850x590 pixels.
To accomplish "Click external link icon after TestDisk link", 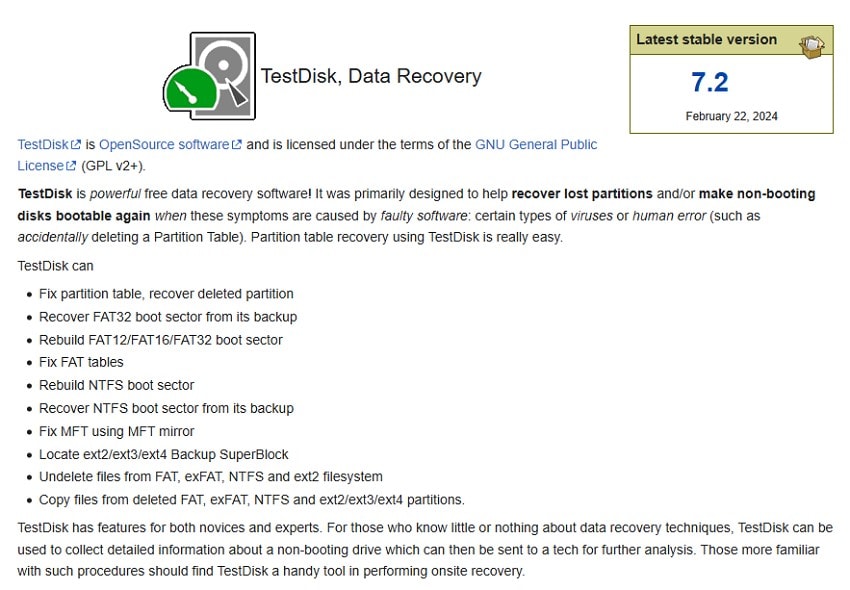I will pyautogui.click(x=77, y=145).
